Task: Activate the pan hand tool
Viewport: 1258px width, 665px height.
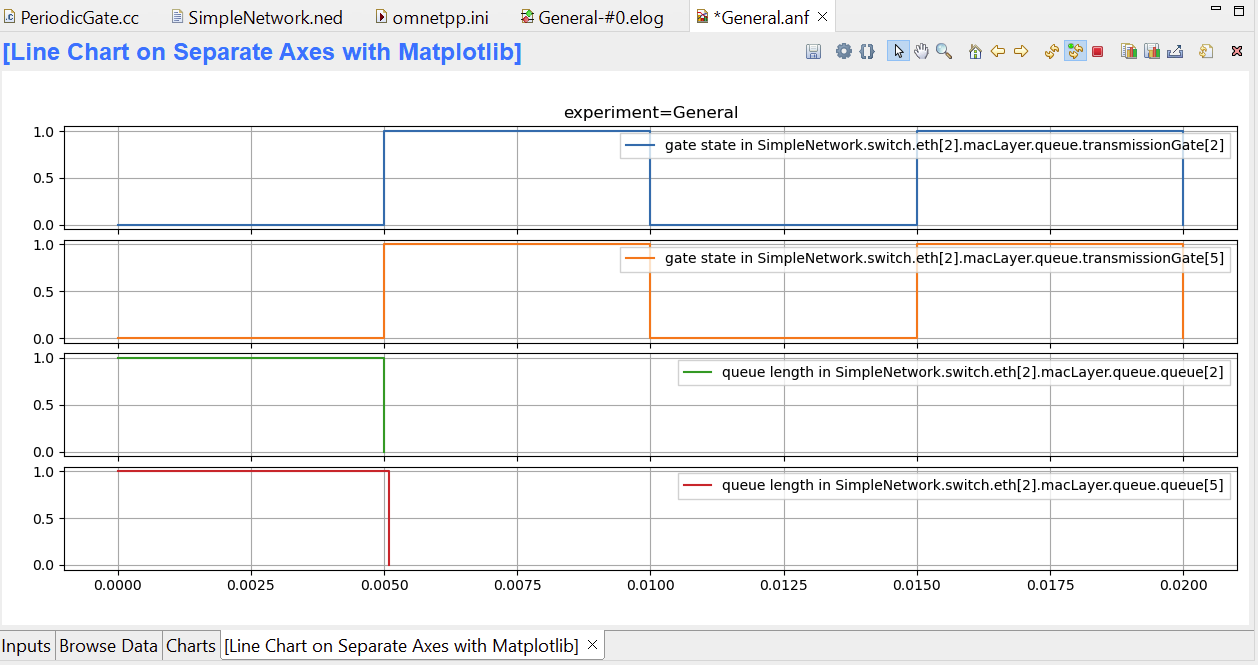Action: [x=921, y=52]
